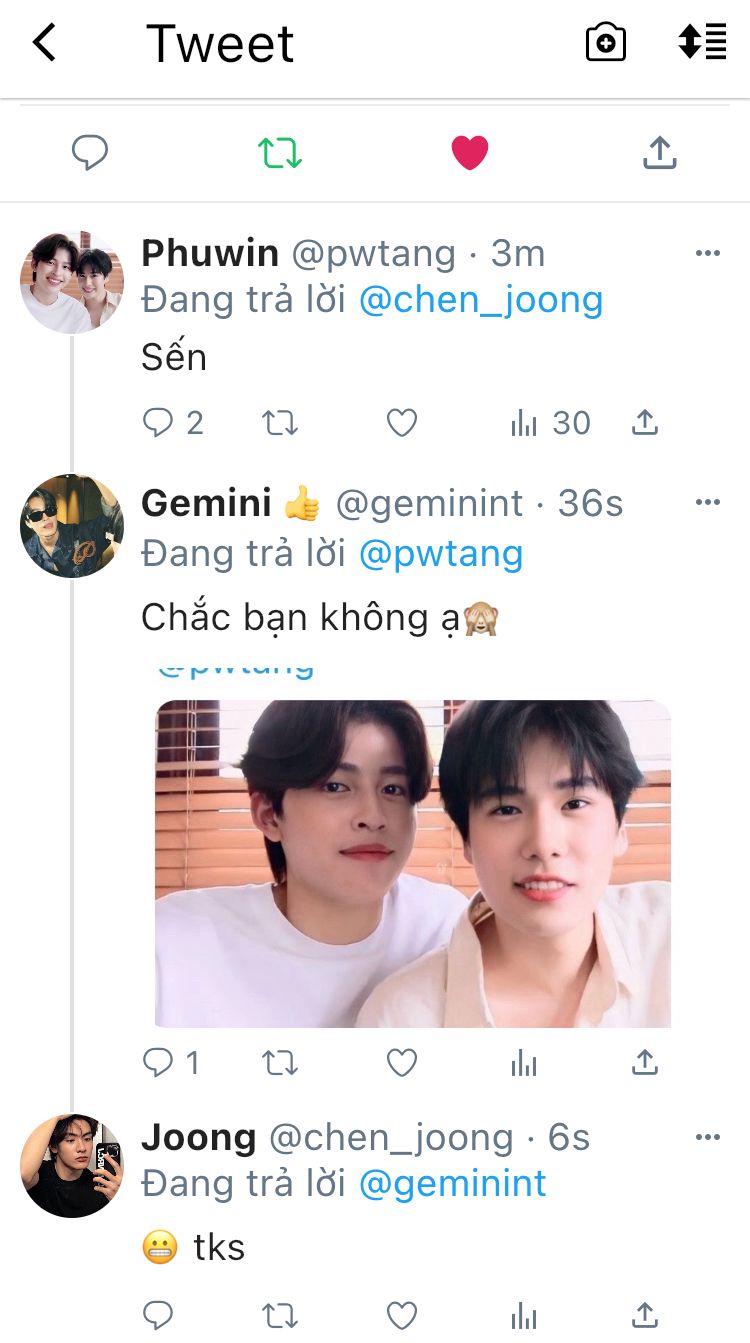Share the main tweet

coord(659,153)
